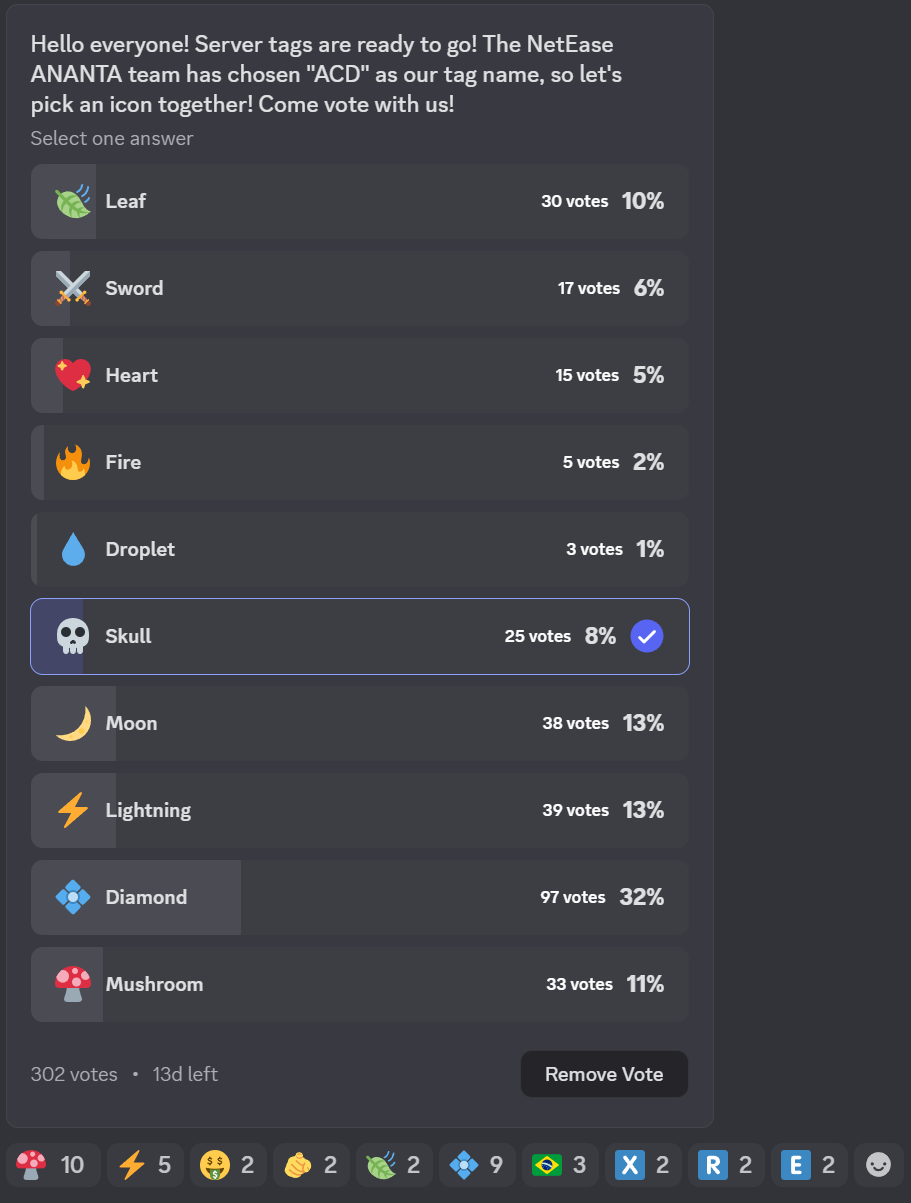The width and height of the screenshot is (911, 1203).
Task: Uncheck the selected Skull vote checkmark
Action: [647, 636]
